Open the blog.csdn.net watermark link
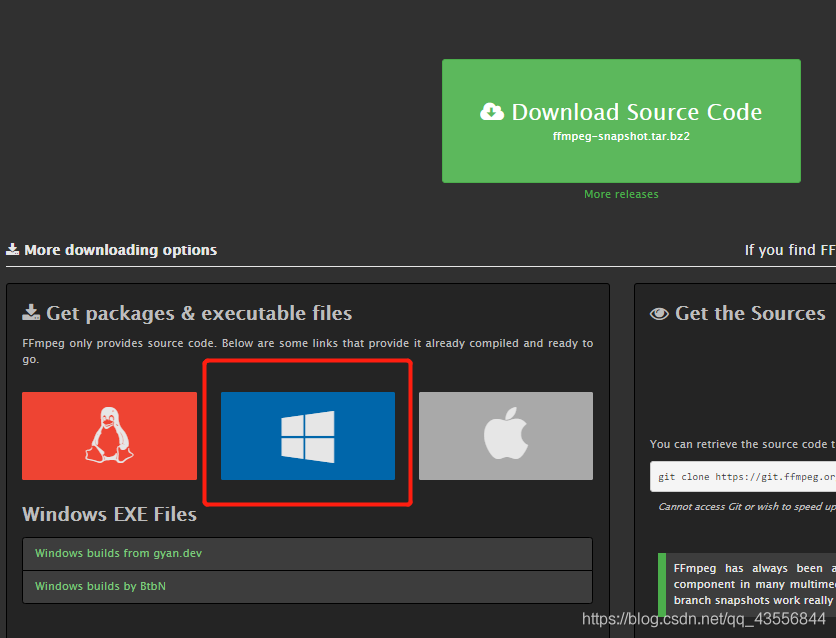 [703, 619]
